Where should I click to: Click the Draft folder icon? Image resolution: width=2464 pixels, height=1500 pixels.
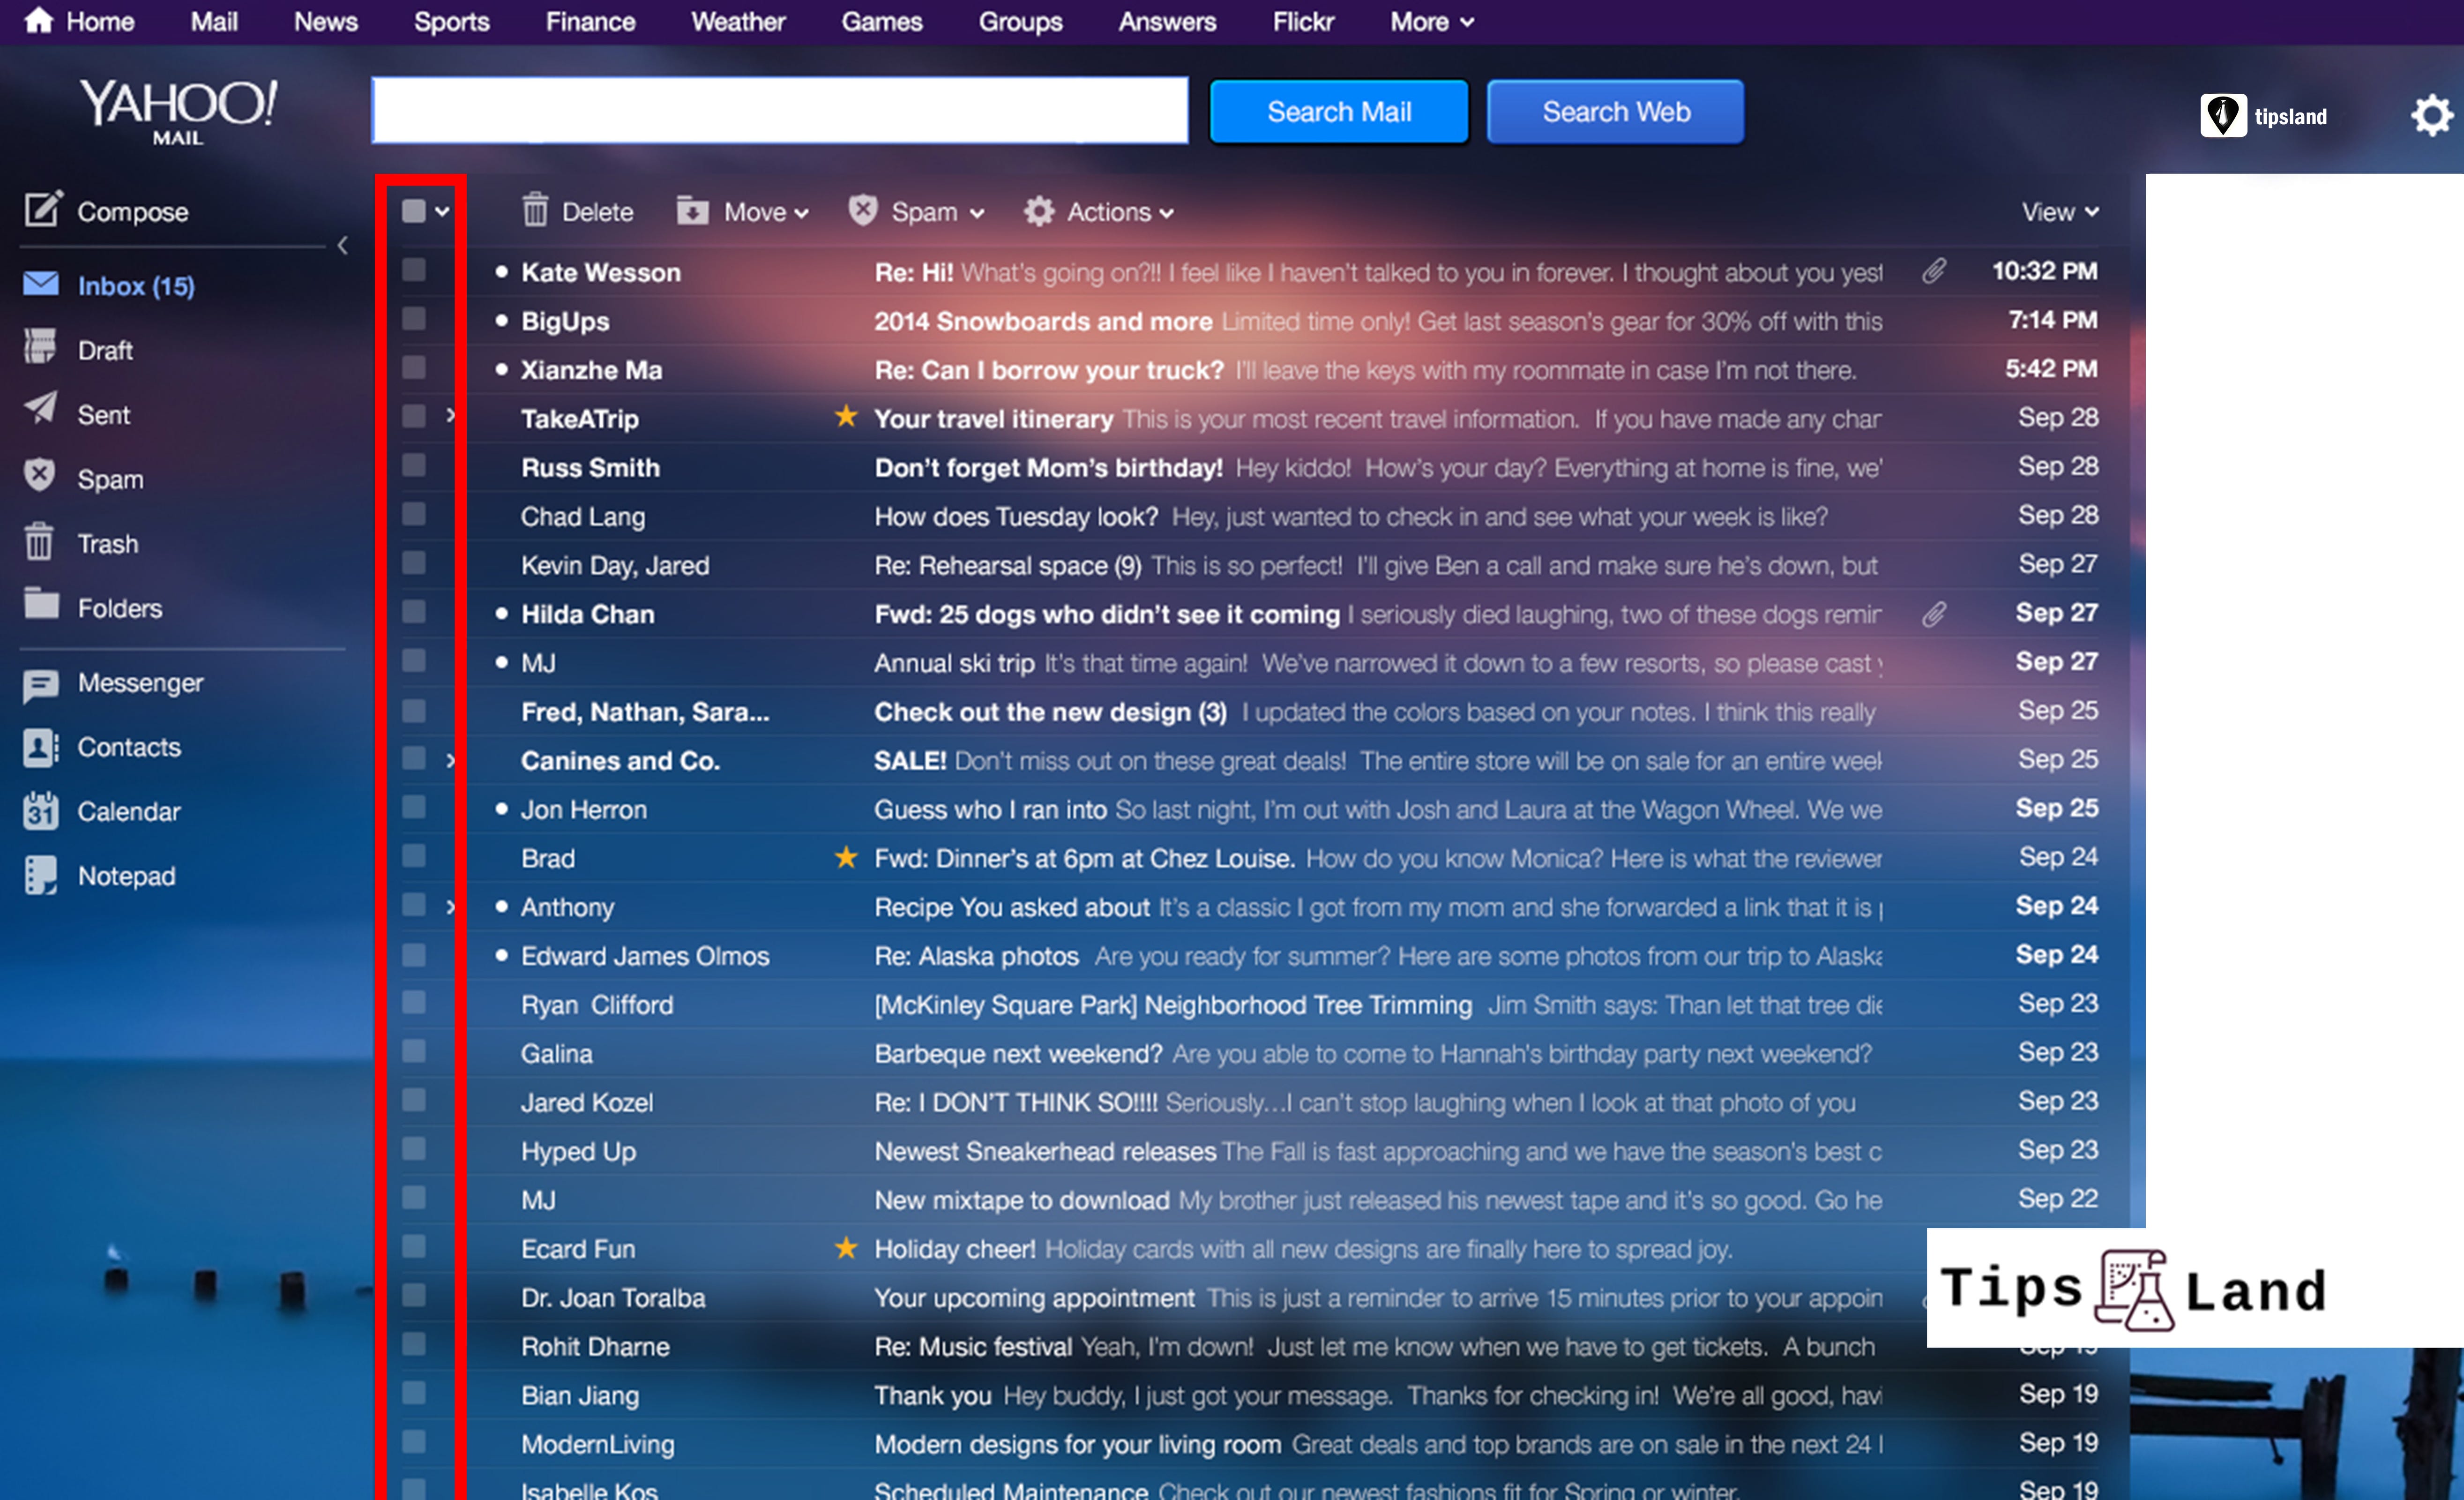pos(40,347)
